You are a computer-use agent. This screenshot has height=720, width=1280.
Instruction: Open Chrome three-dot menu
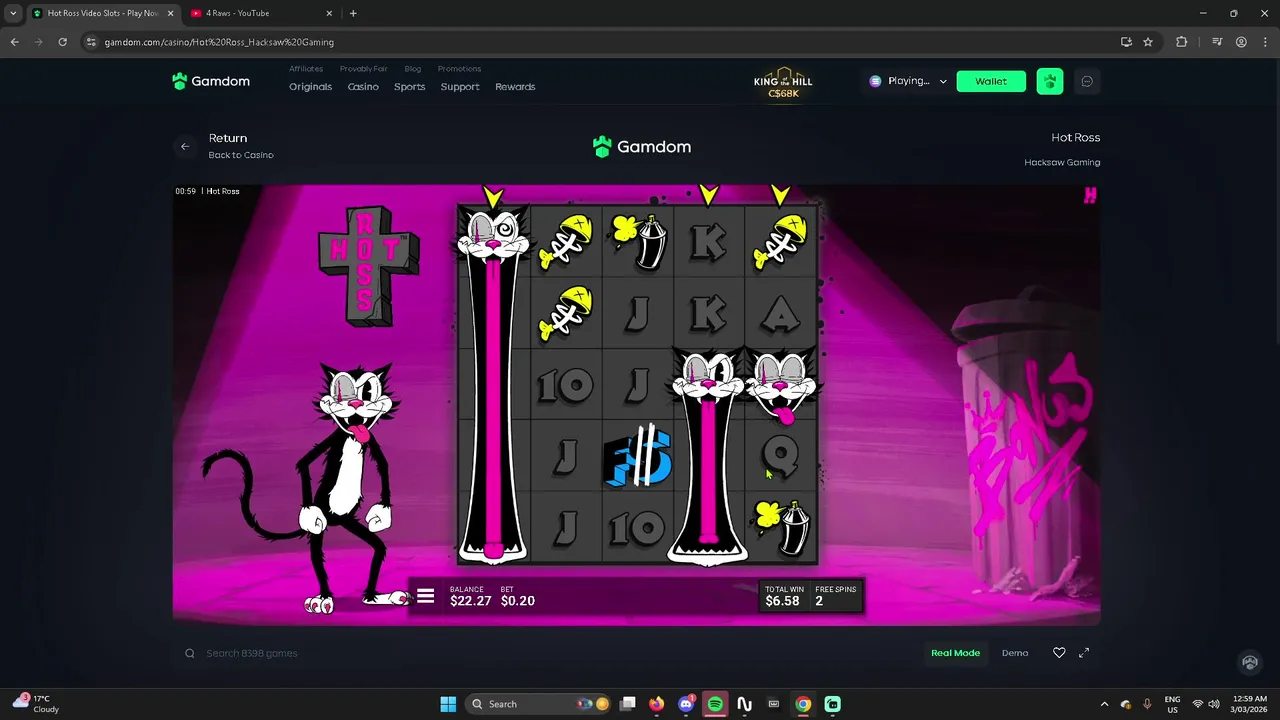click(x=1264, y=42)
